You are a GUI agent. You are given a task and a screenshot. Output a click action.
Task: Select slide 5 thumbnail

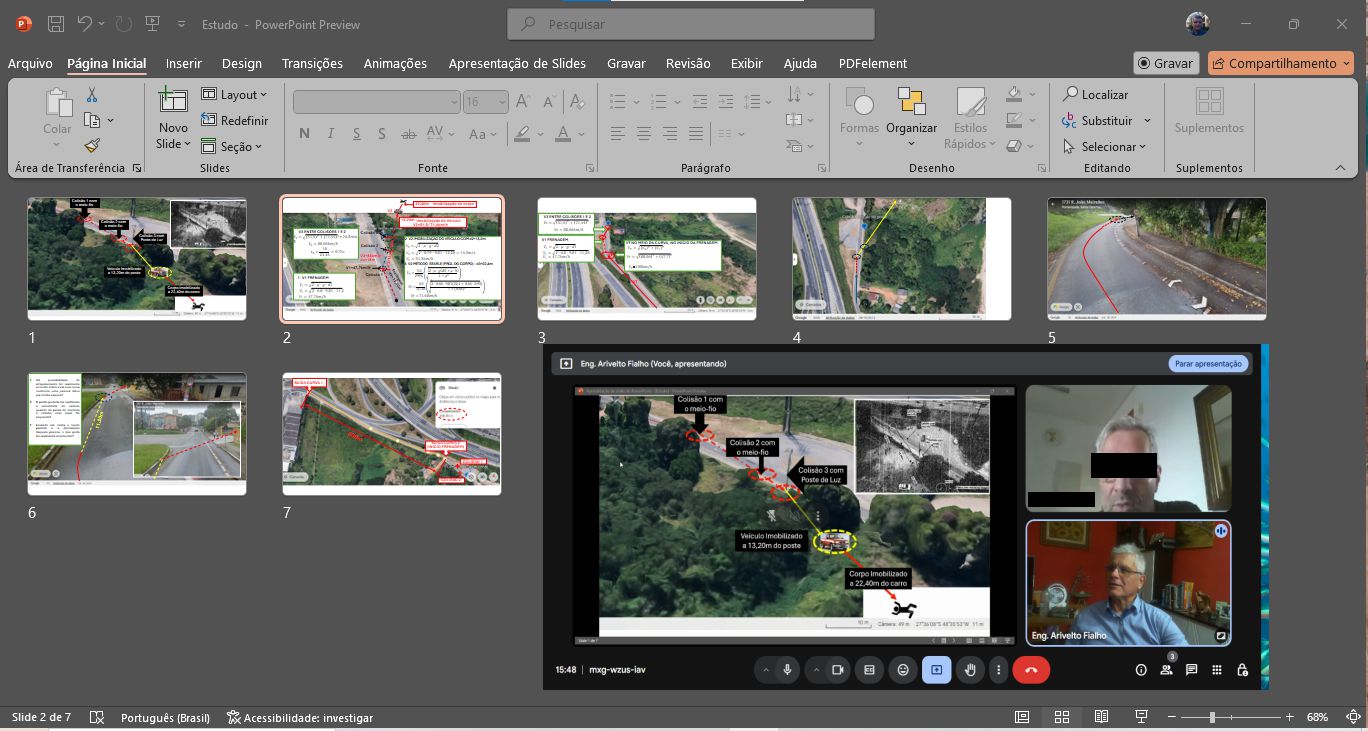pyautogui.click(x=1156, y=259)
